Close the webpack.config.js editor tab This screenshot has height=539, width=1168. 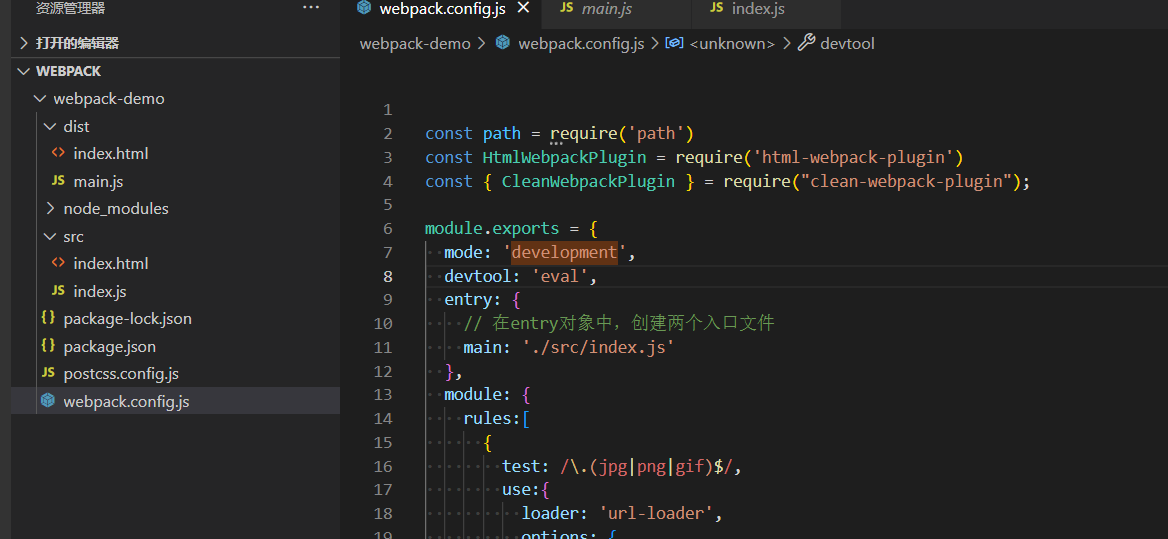coord(523,8)
